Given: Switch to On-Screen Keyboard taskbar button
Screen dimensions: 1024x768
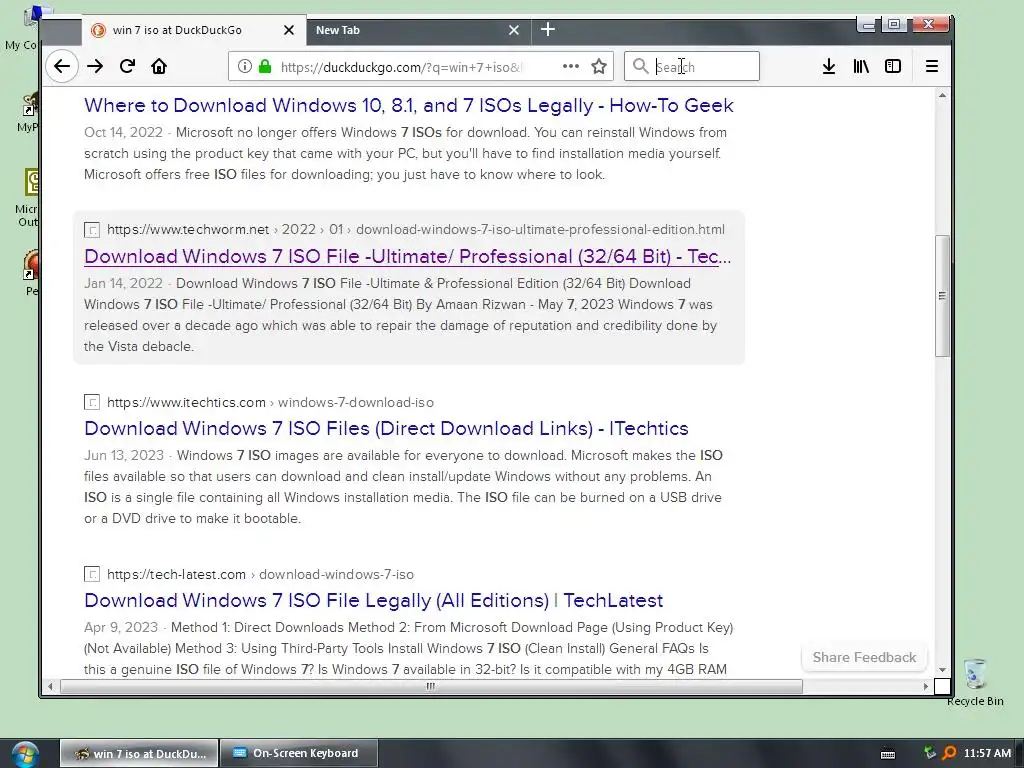Looking at the screenshot, I should click(x=298, y=754).
